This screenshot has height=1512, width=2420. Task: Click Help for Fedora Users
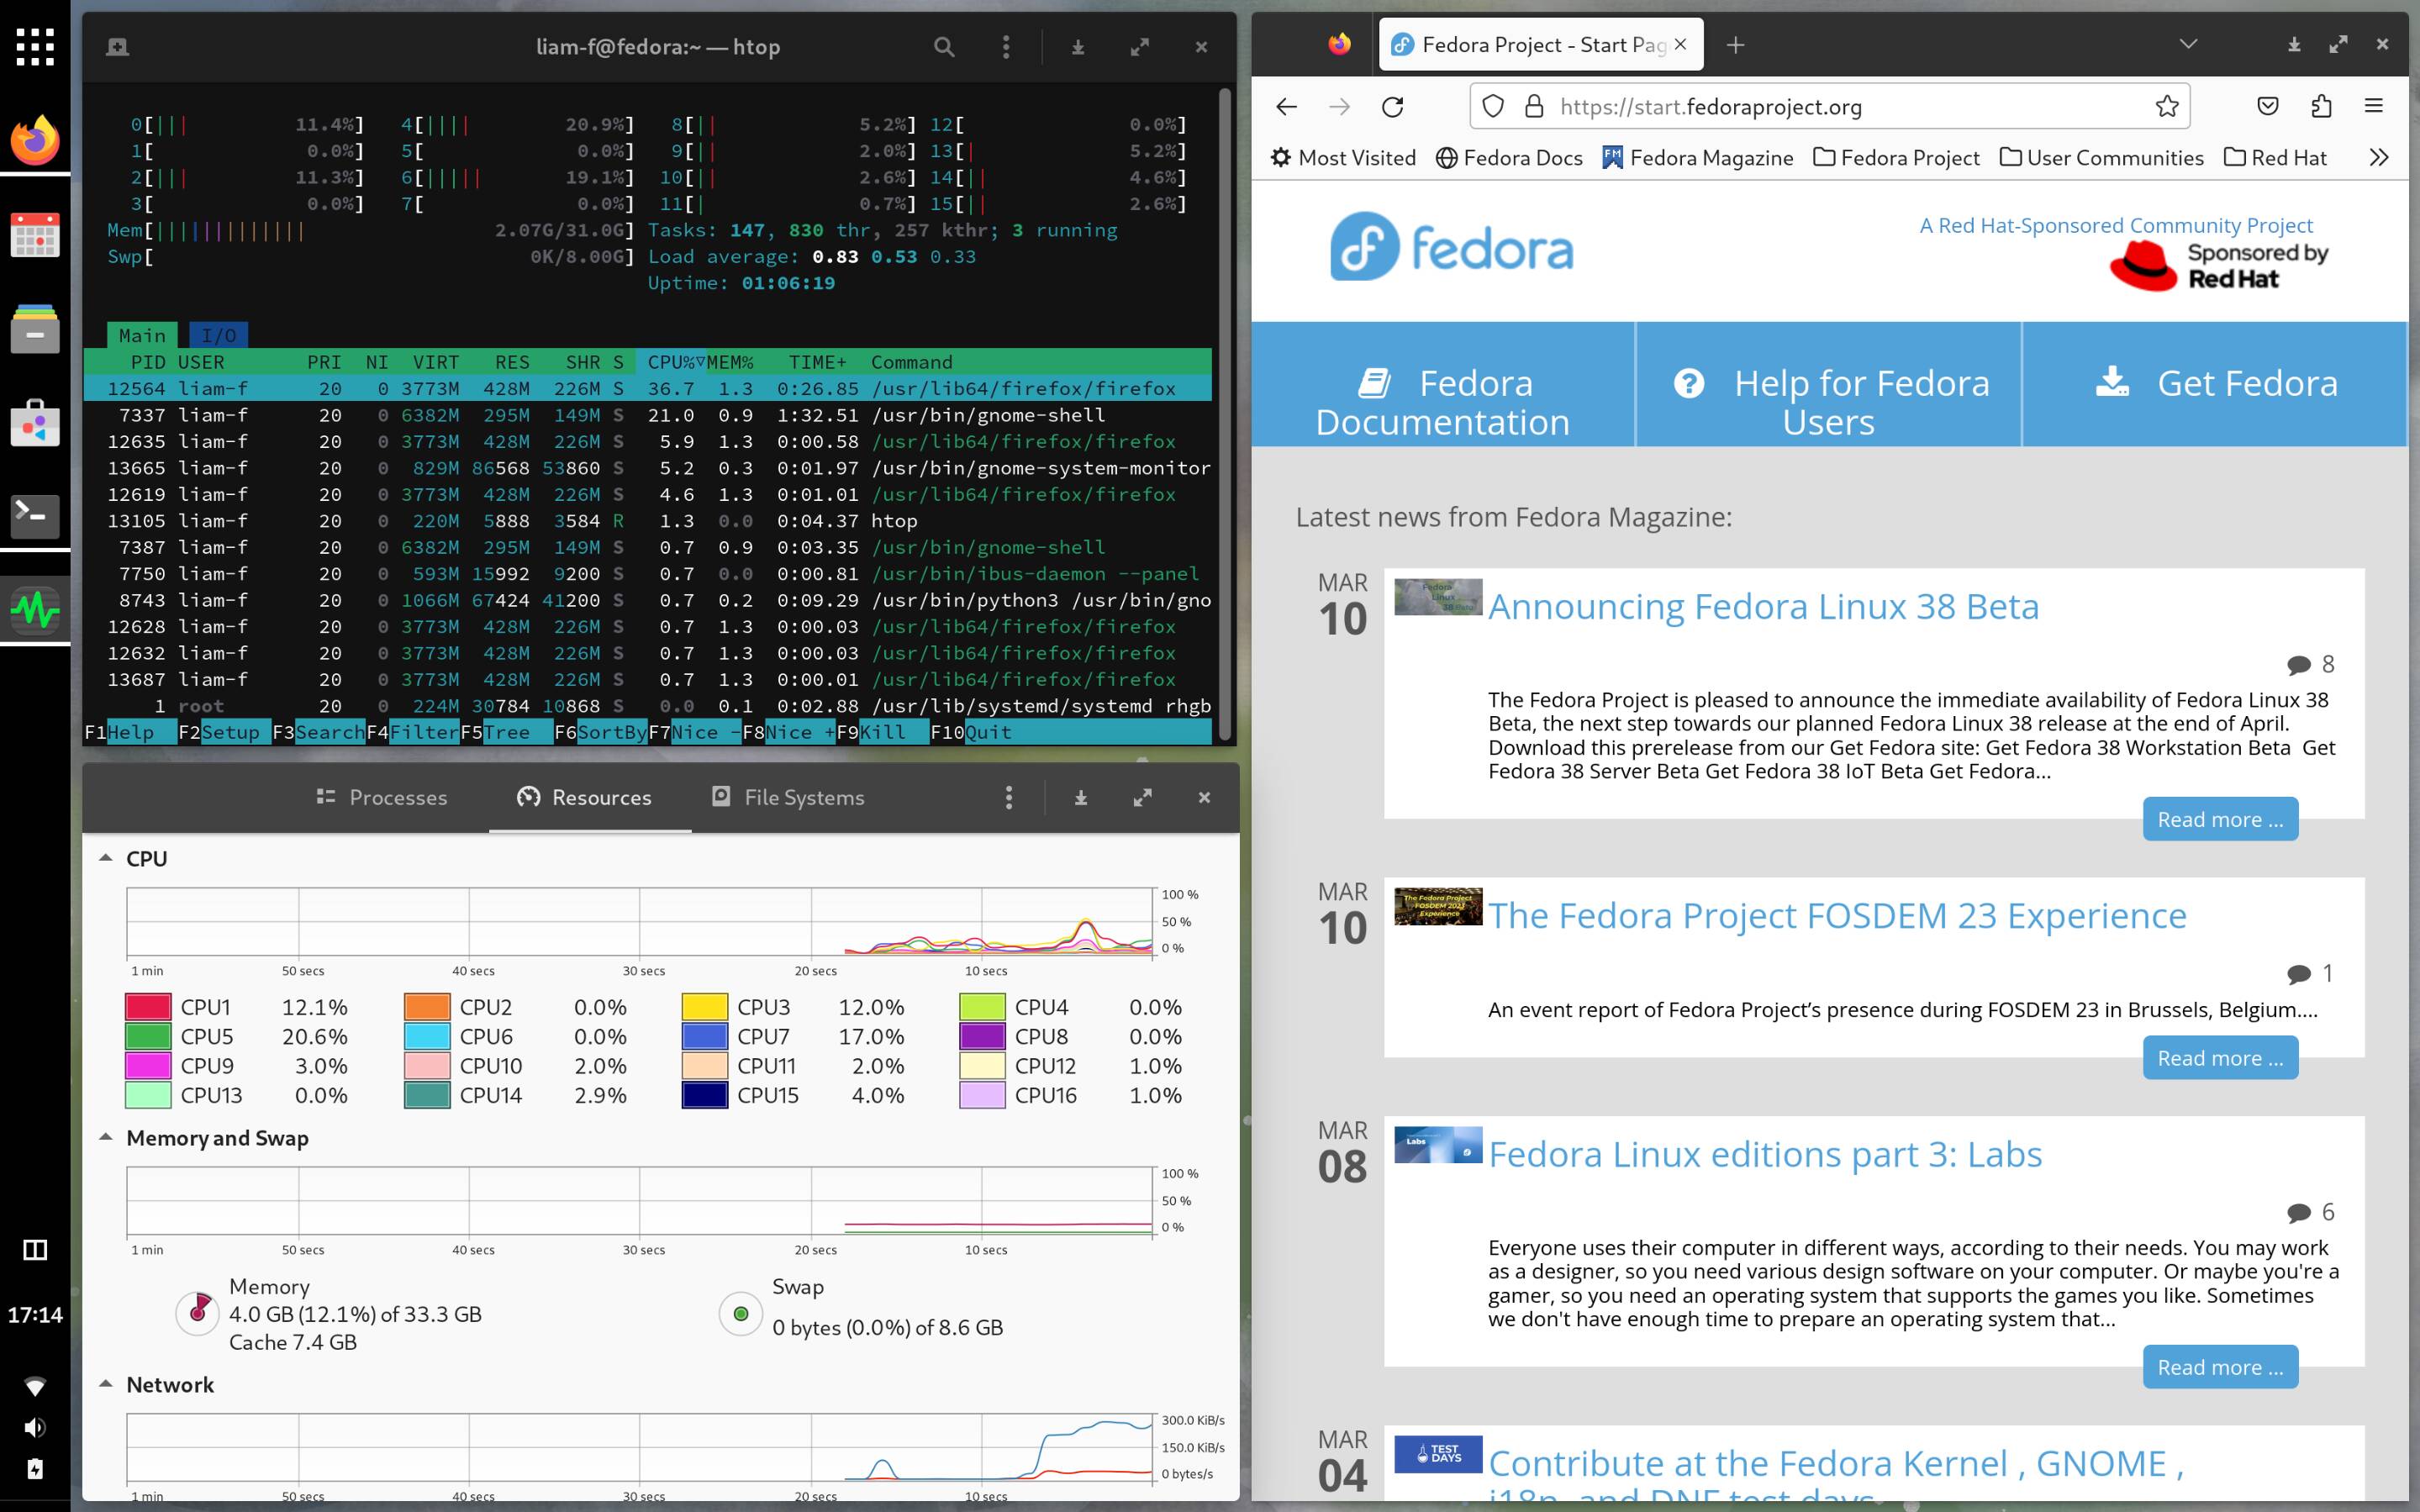coord(1829,384)
